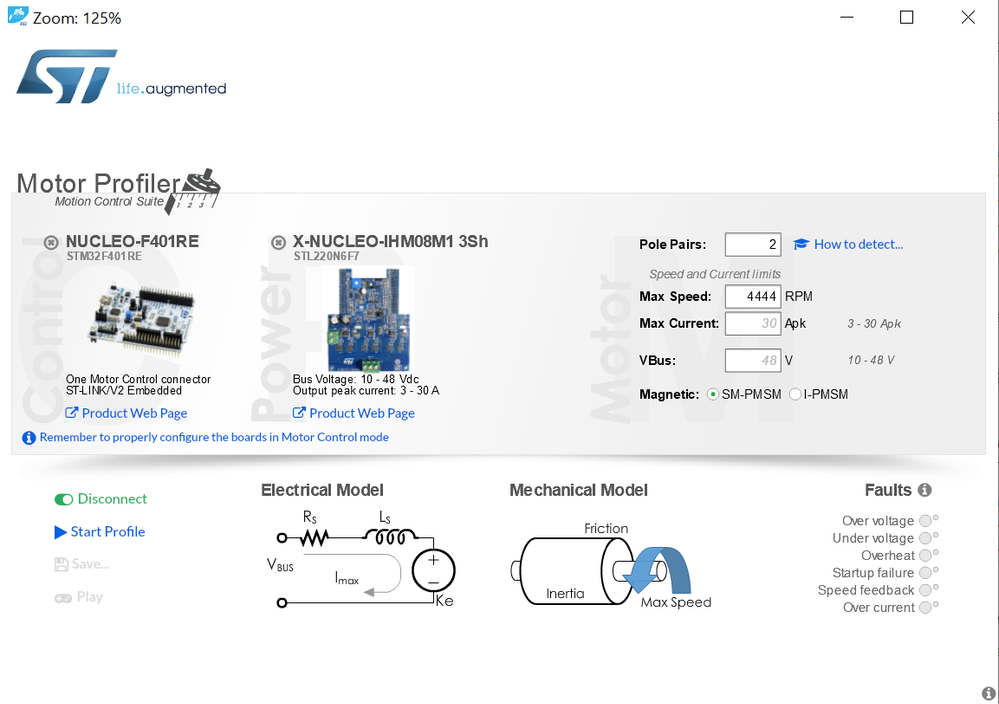Screen dimensions: 999x704
Task: Click the '3 - 30 Apk' range text
Action: (x=874, y=324)
